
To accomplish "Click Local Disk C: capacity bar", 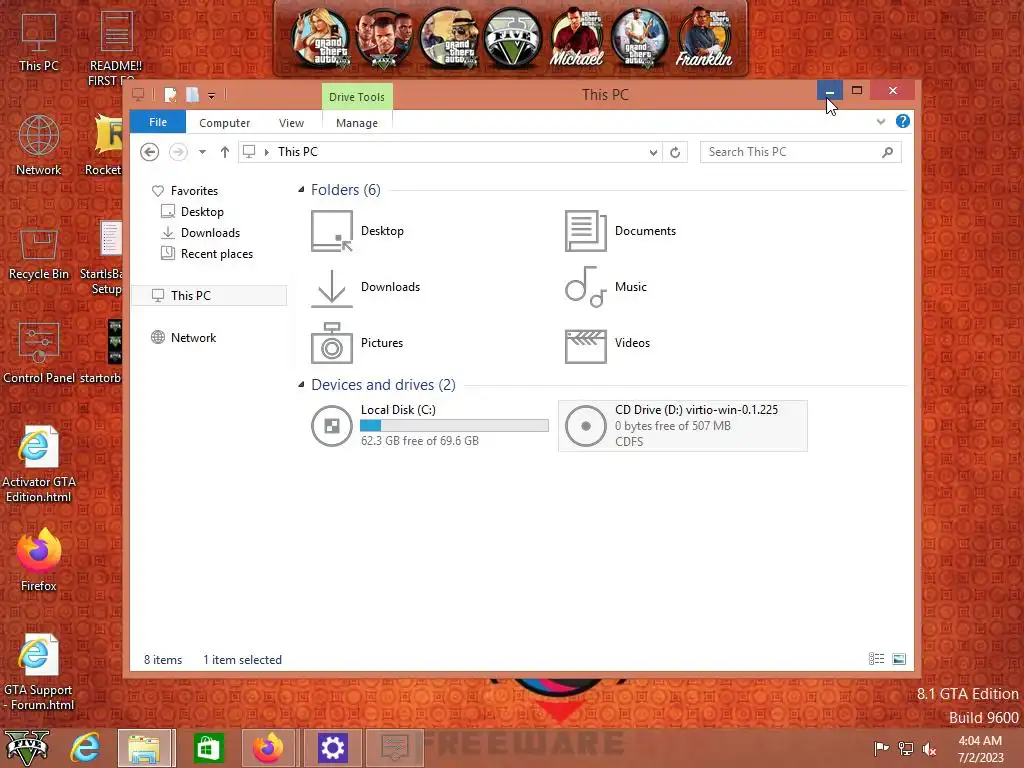I will click(455, 425).
